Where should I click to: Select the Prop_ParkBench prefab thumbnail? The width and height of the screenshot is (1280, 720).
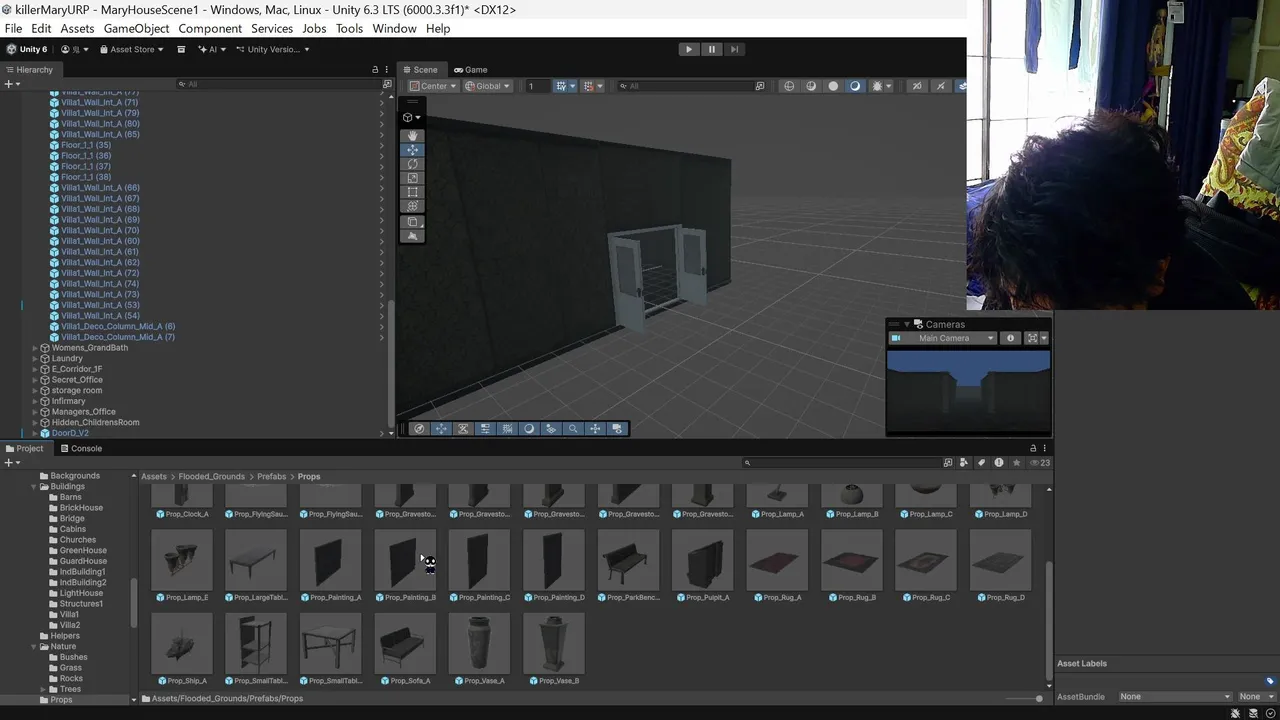[x=628, y=561]
